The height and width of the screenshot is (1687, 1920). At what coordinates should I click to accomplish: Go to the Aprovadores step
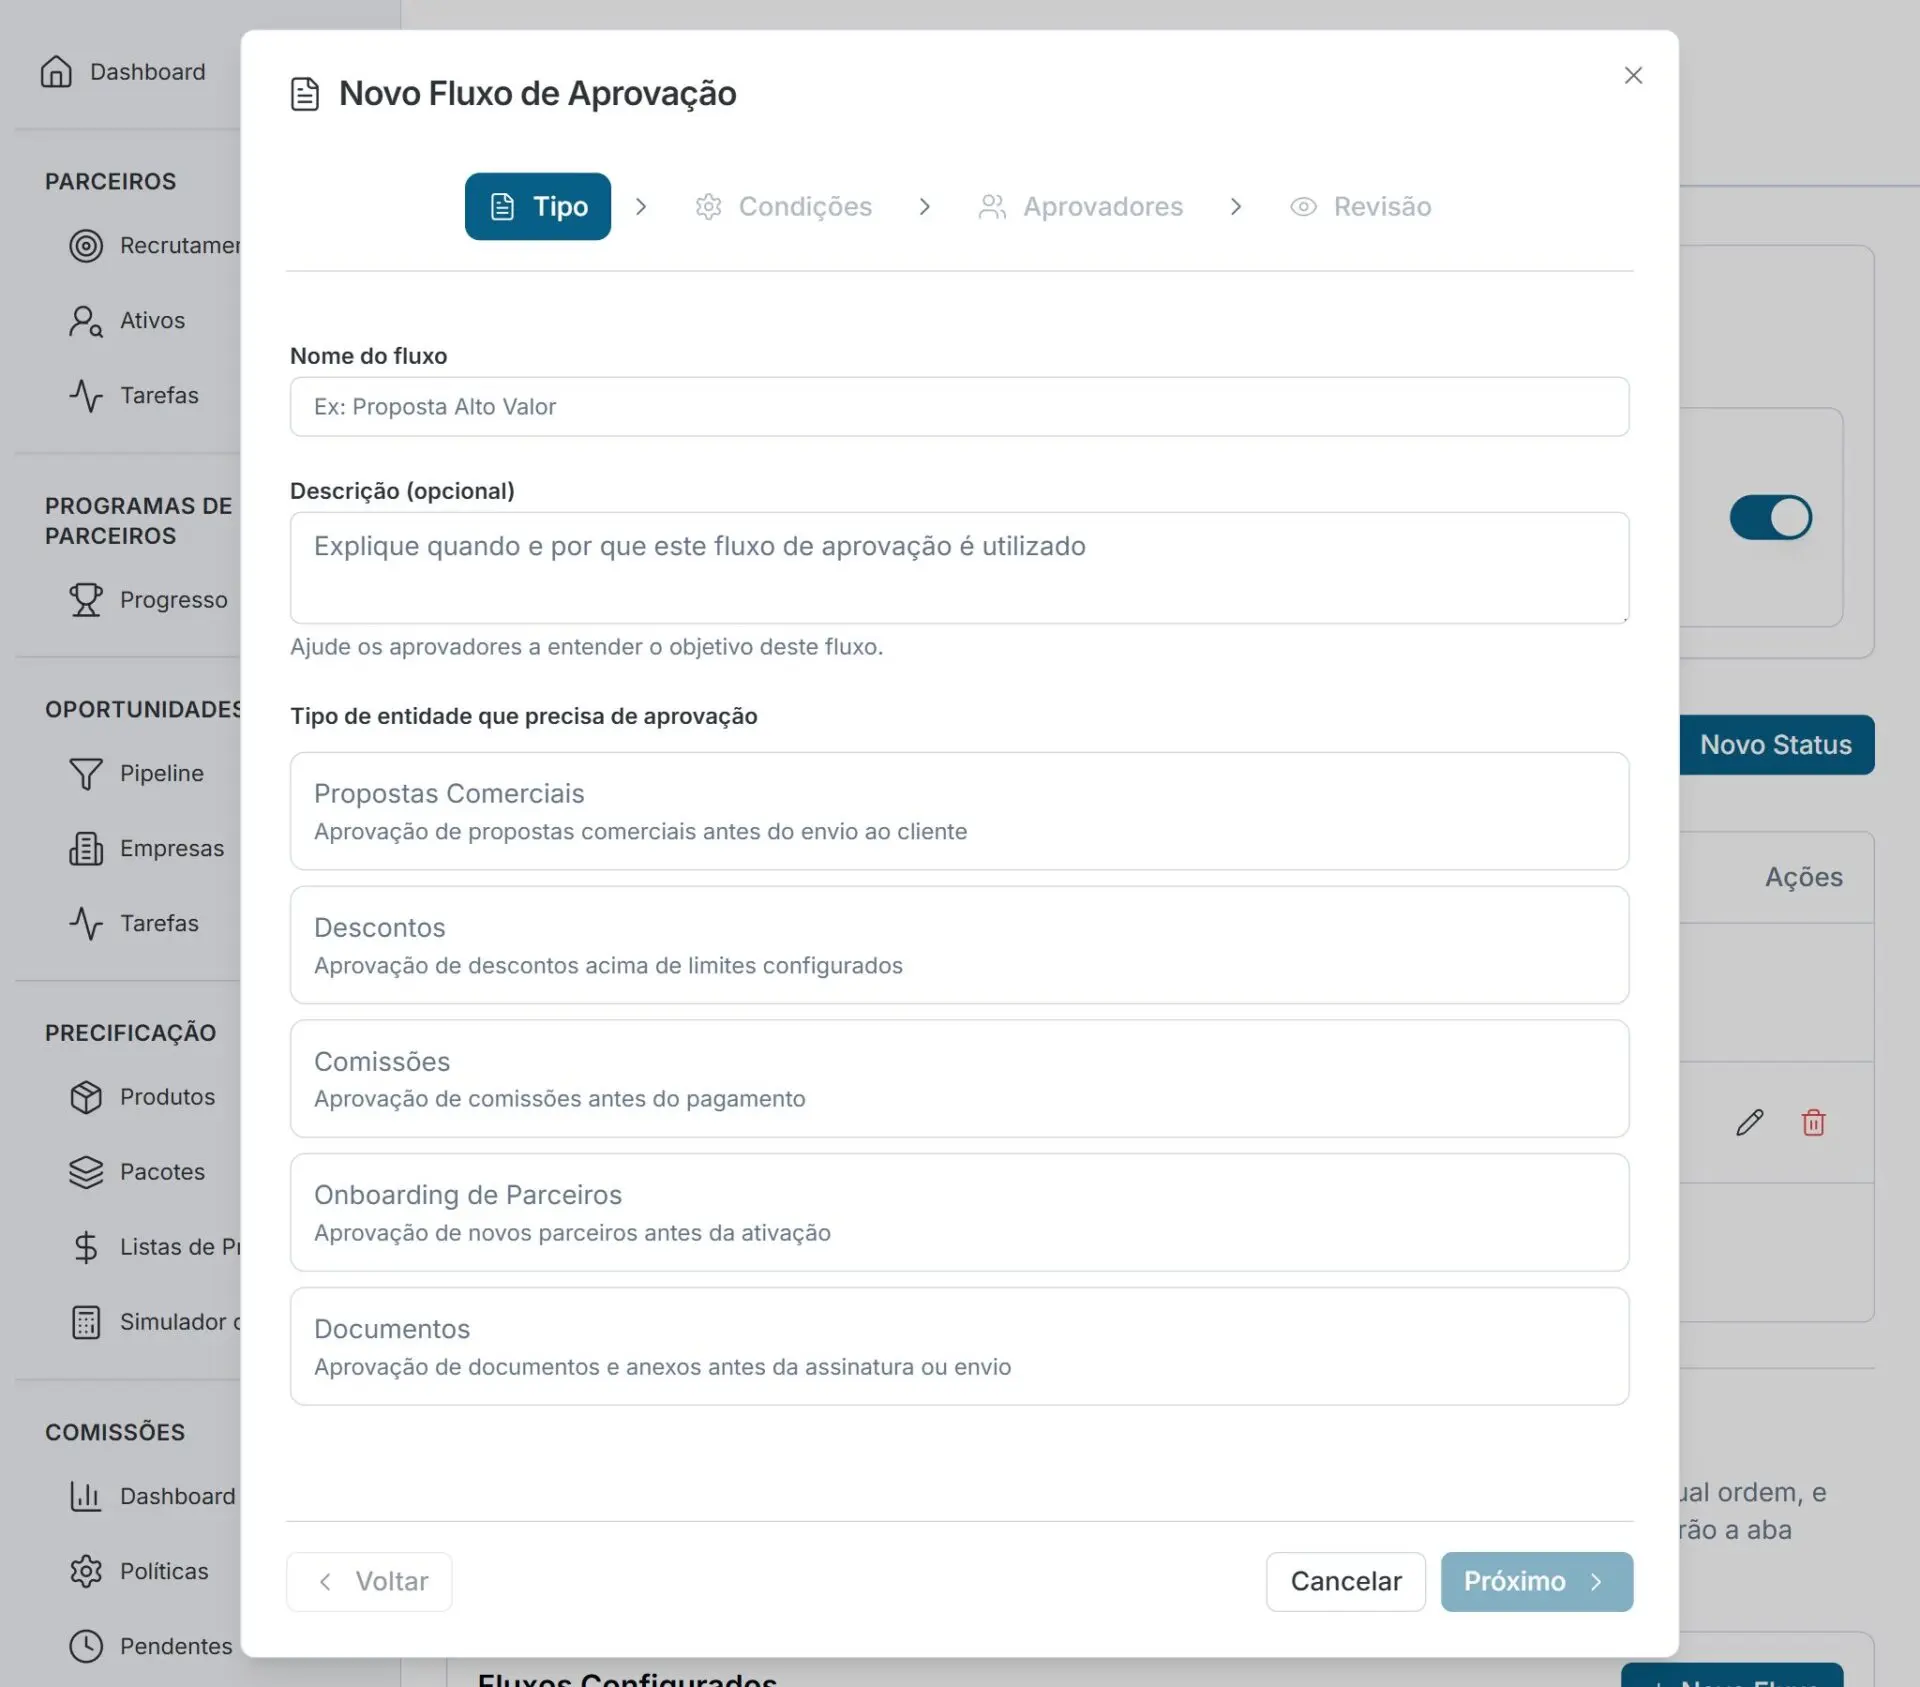click(x=1081, y=207)
